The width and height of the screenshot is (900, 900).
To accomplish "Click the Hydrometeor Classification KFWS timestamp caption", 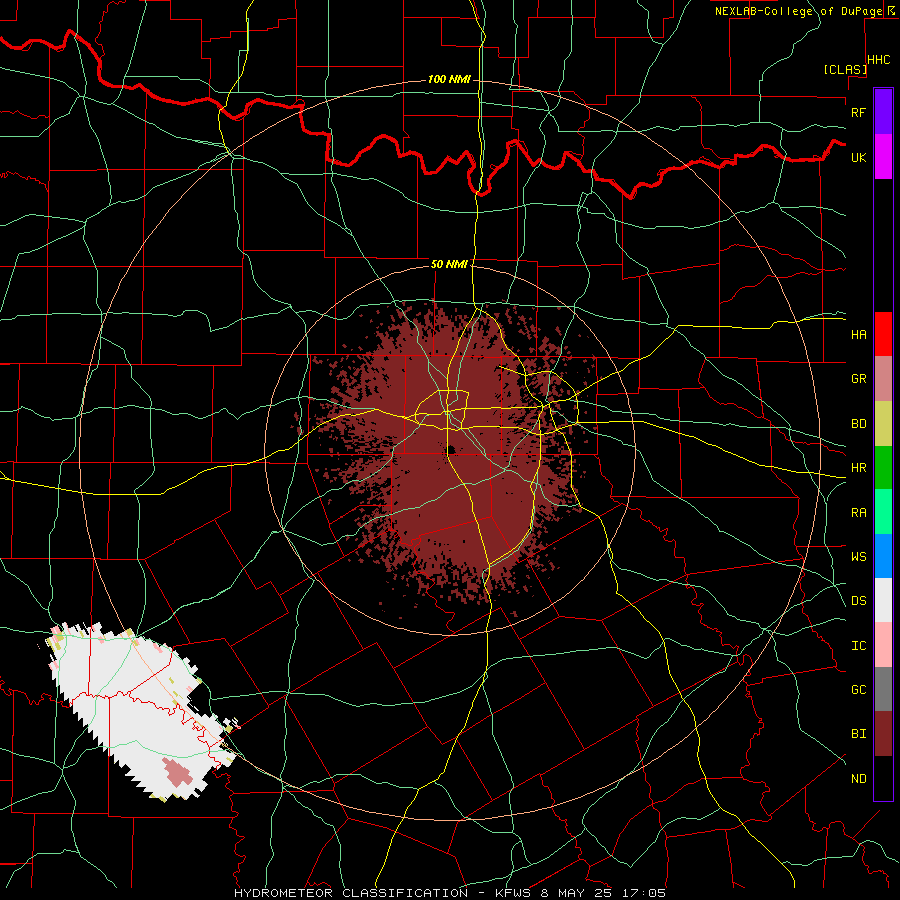I will (450, 893).
